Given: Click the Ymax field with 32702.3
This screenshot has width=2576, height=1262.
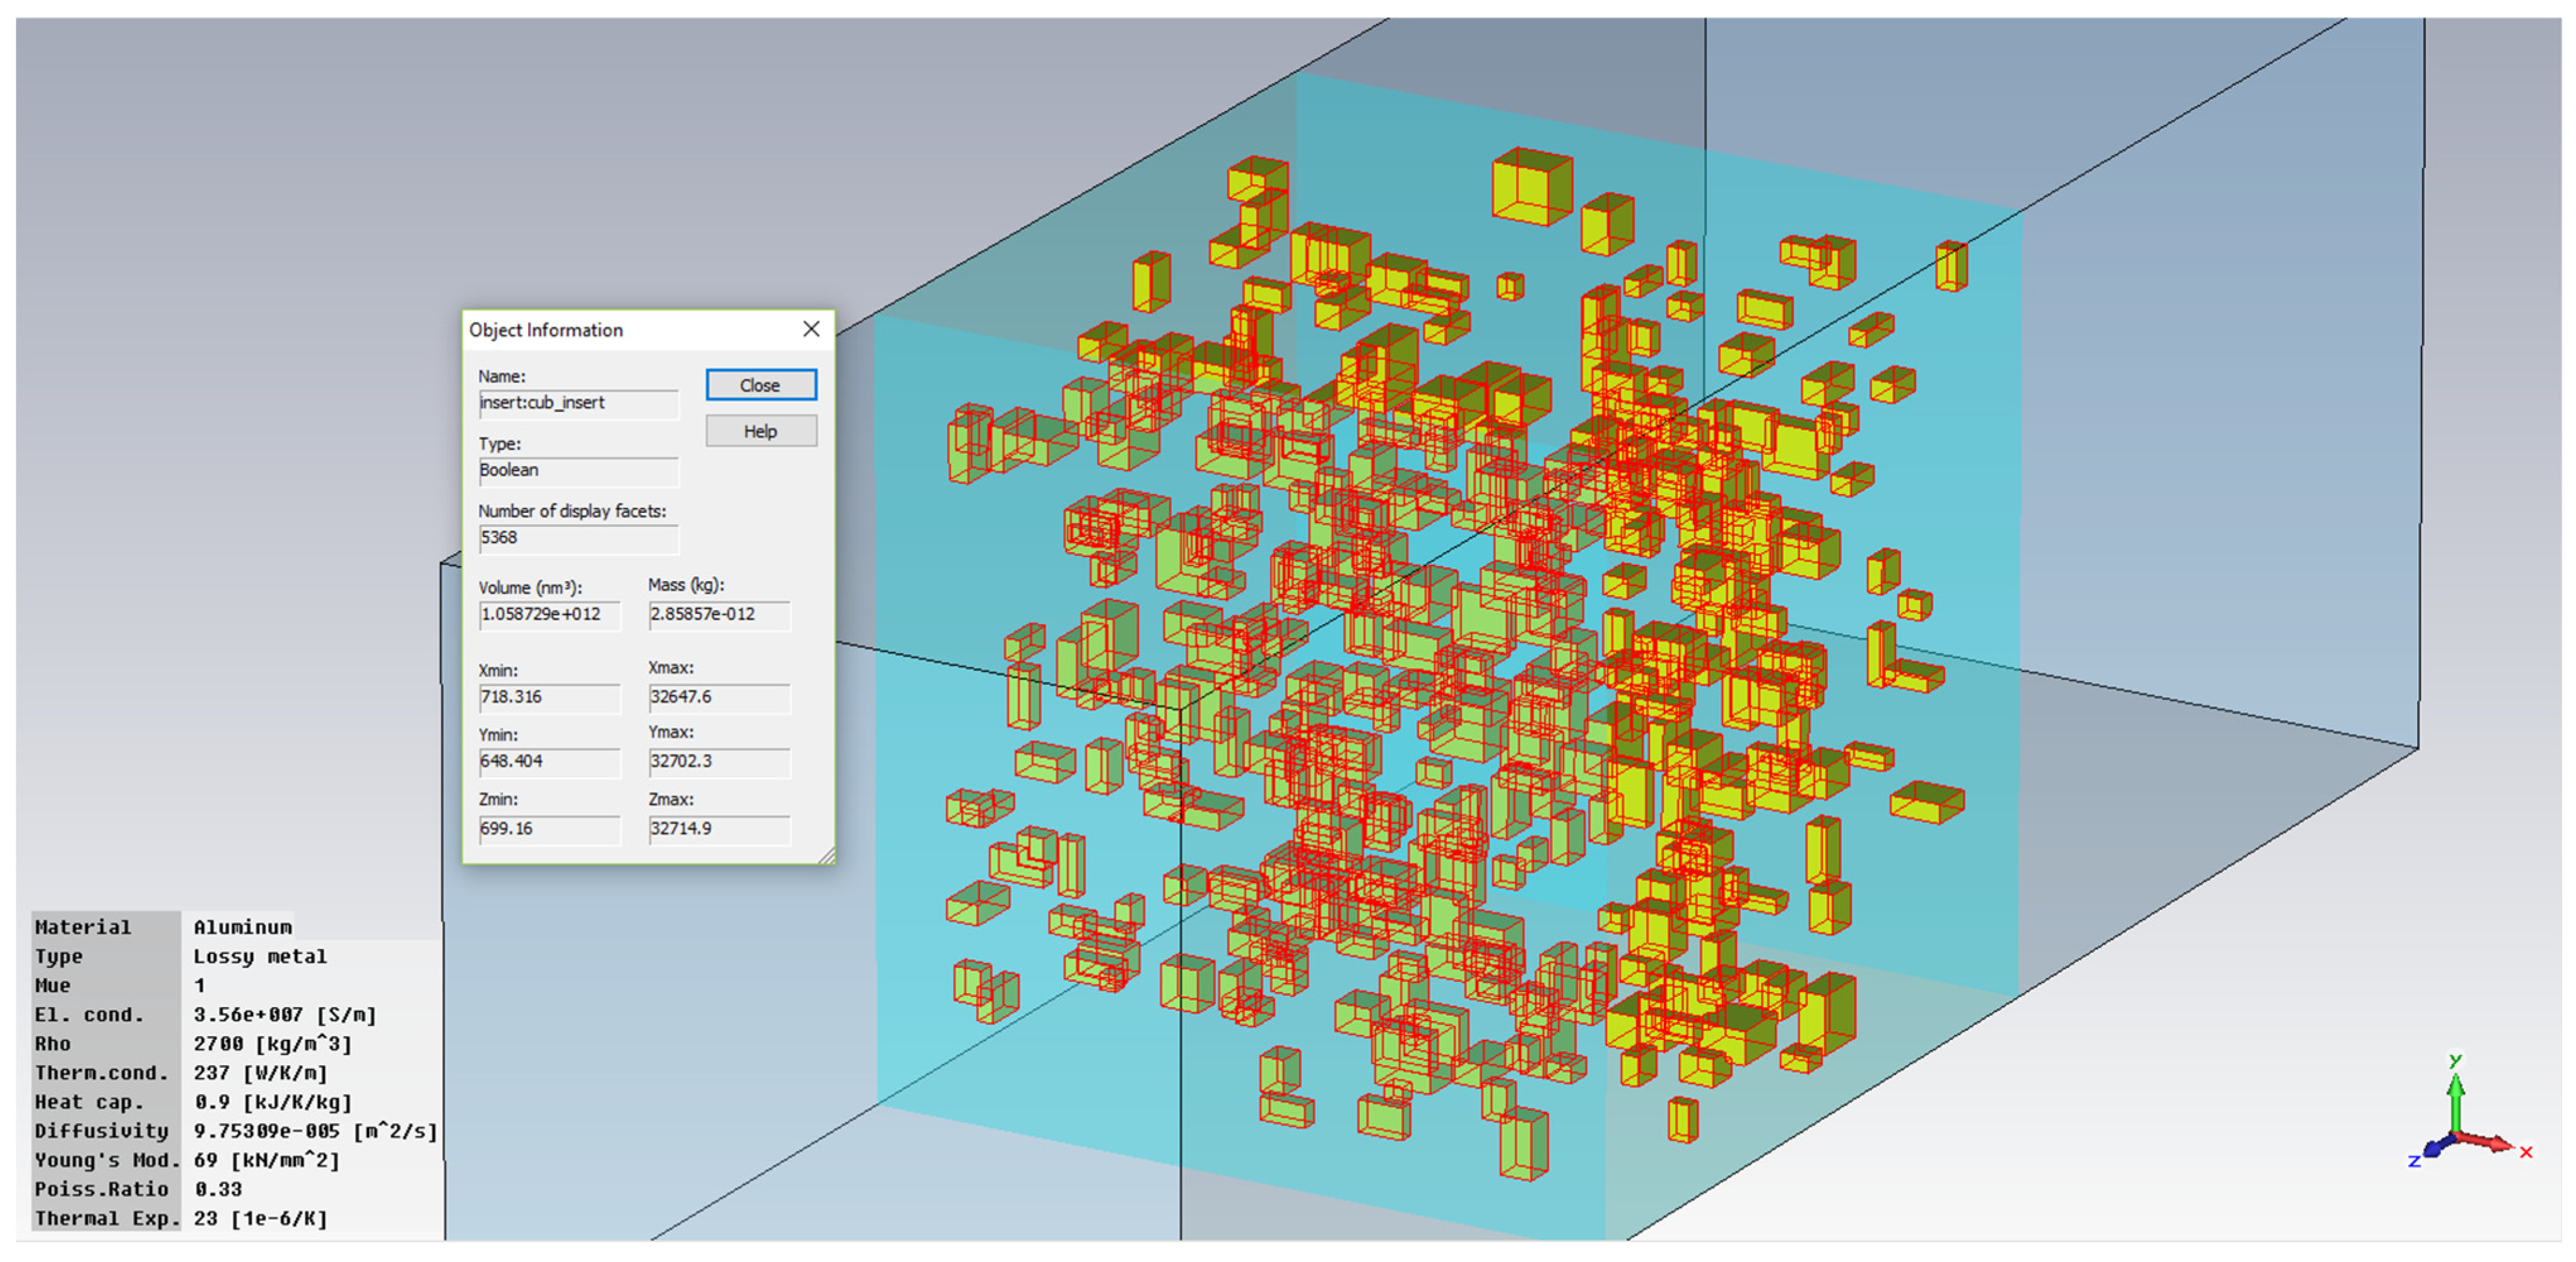Looking at the screenshot, I should pyautogui.click(x=718, y=761).
